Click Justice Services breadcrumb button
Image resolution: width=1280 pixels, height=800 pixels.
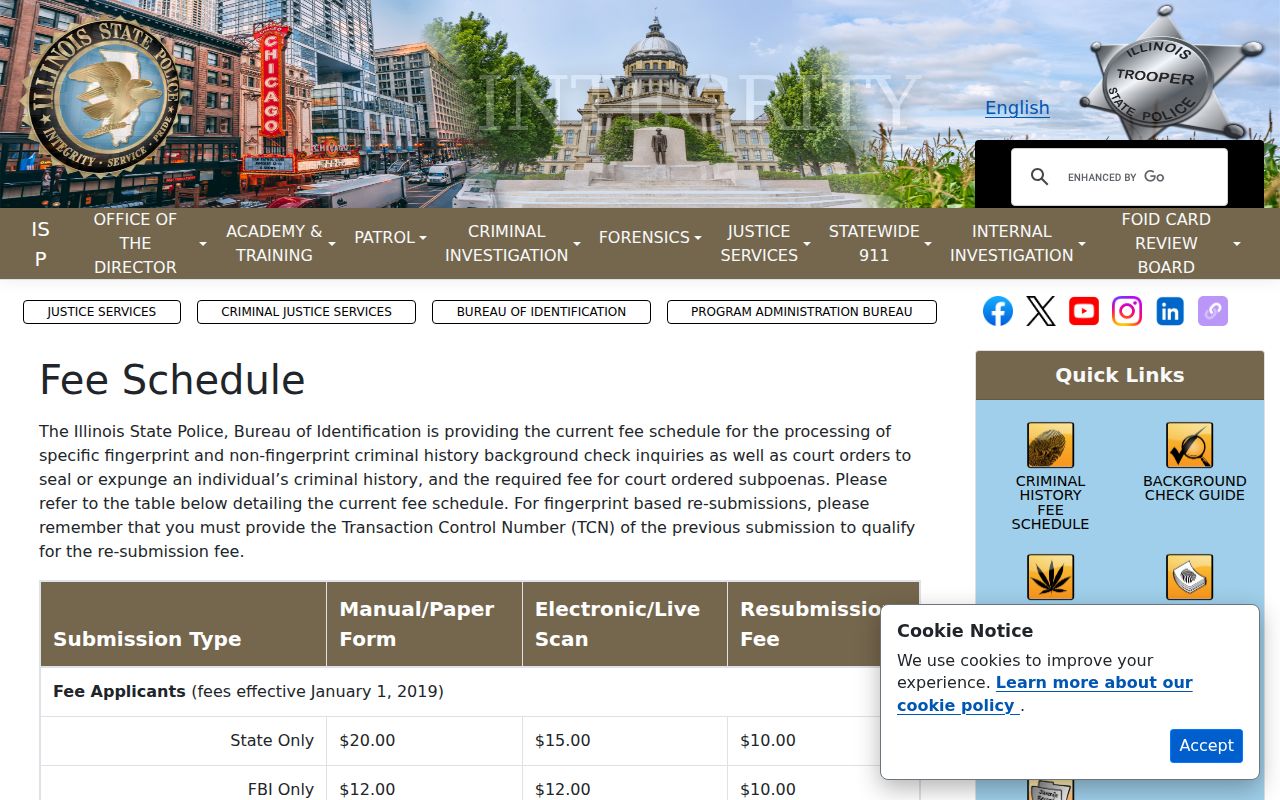tap(102, 312)
